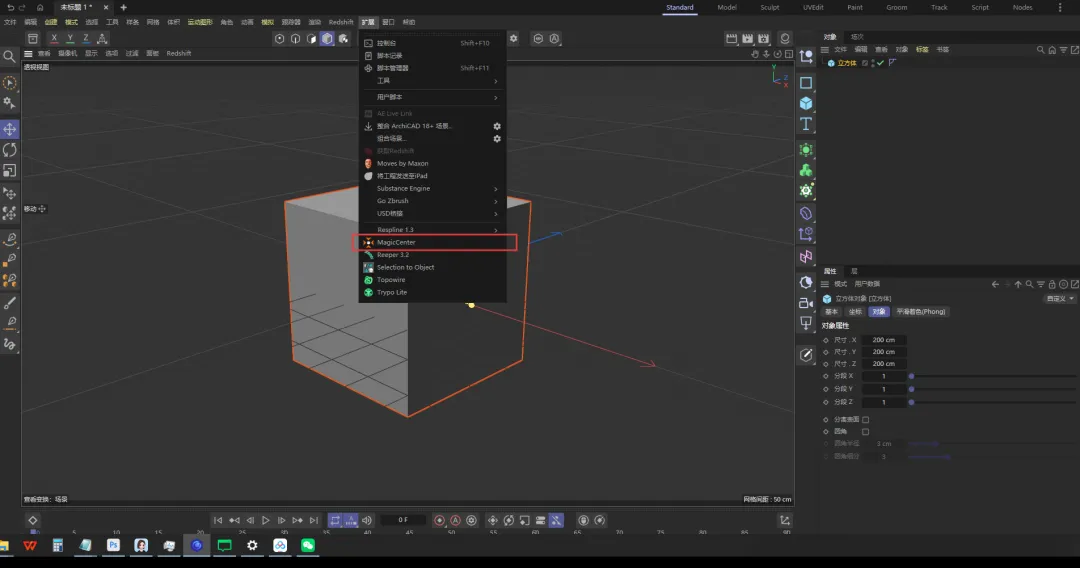This screenshot has width=1080, height=568.
Task: Click the 尺寸 . X value field
Action: point(884,340)
